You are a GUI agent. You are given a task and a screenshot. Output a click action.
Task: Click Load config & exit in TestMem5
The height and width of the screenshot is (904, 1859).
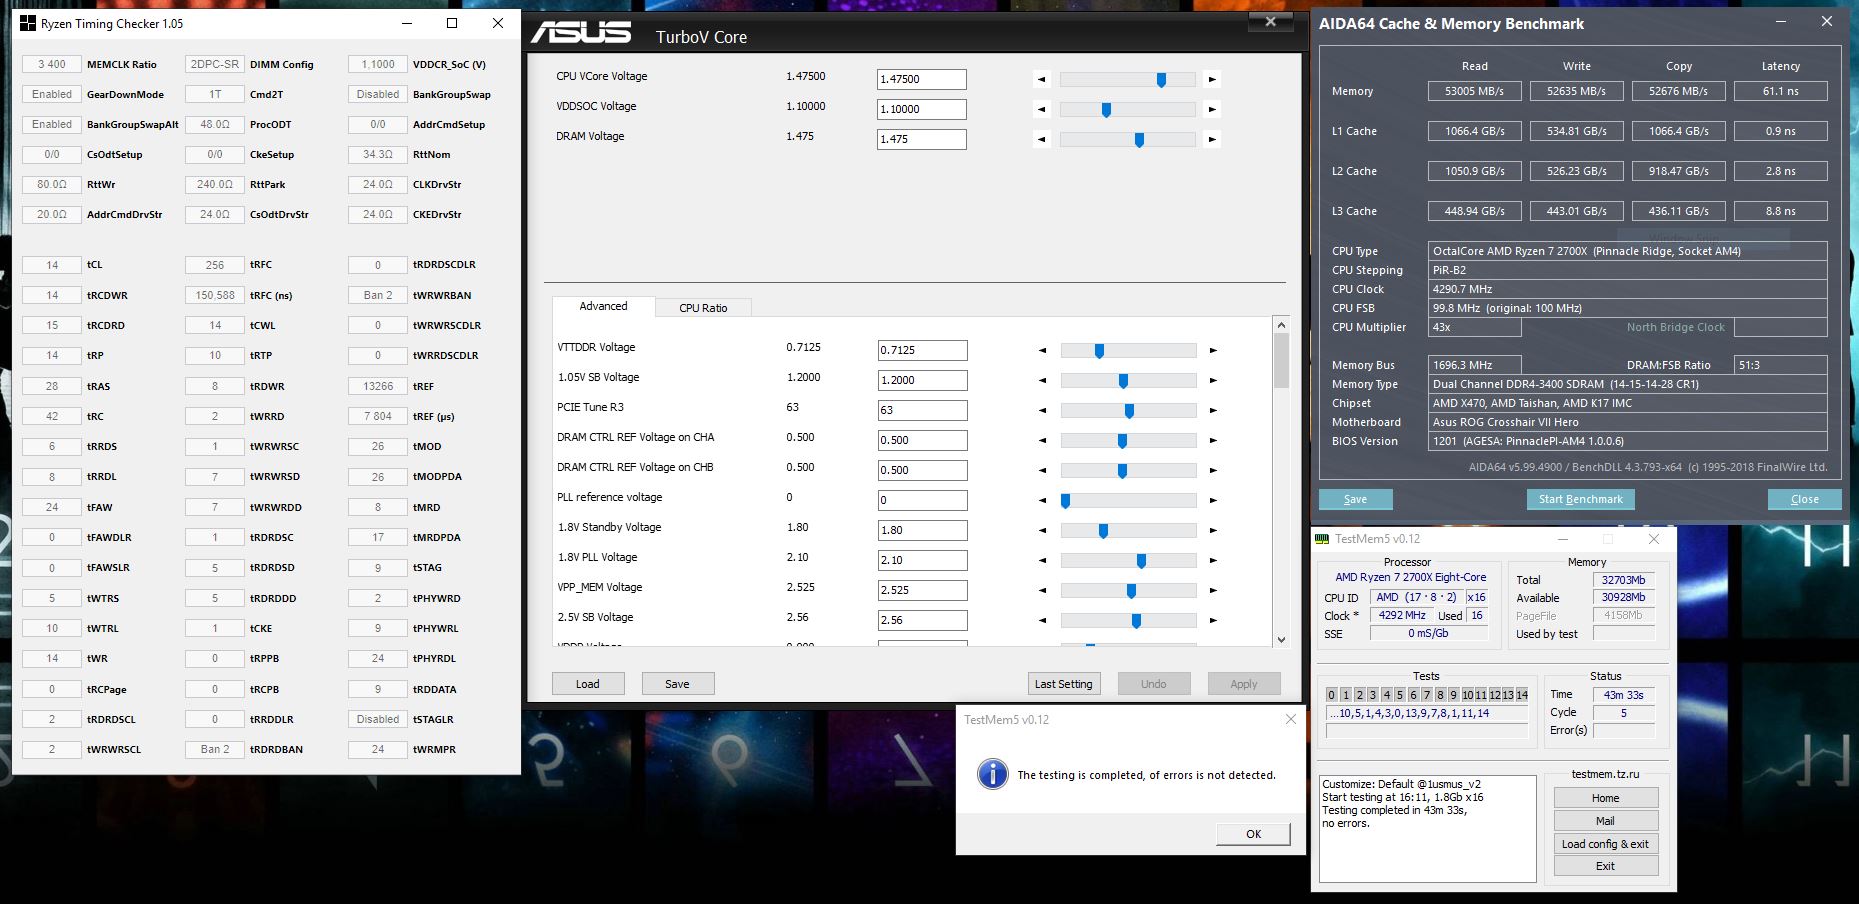pyautogui.click(x=1606, y=844)
